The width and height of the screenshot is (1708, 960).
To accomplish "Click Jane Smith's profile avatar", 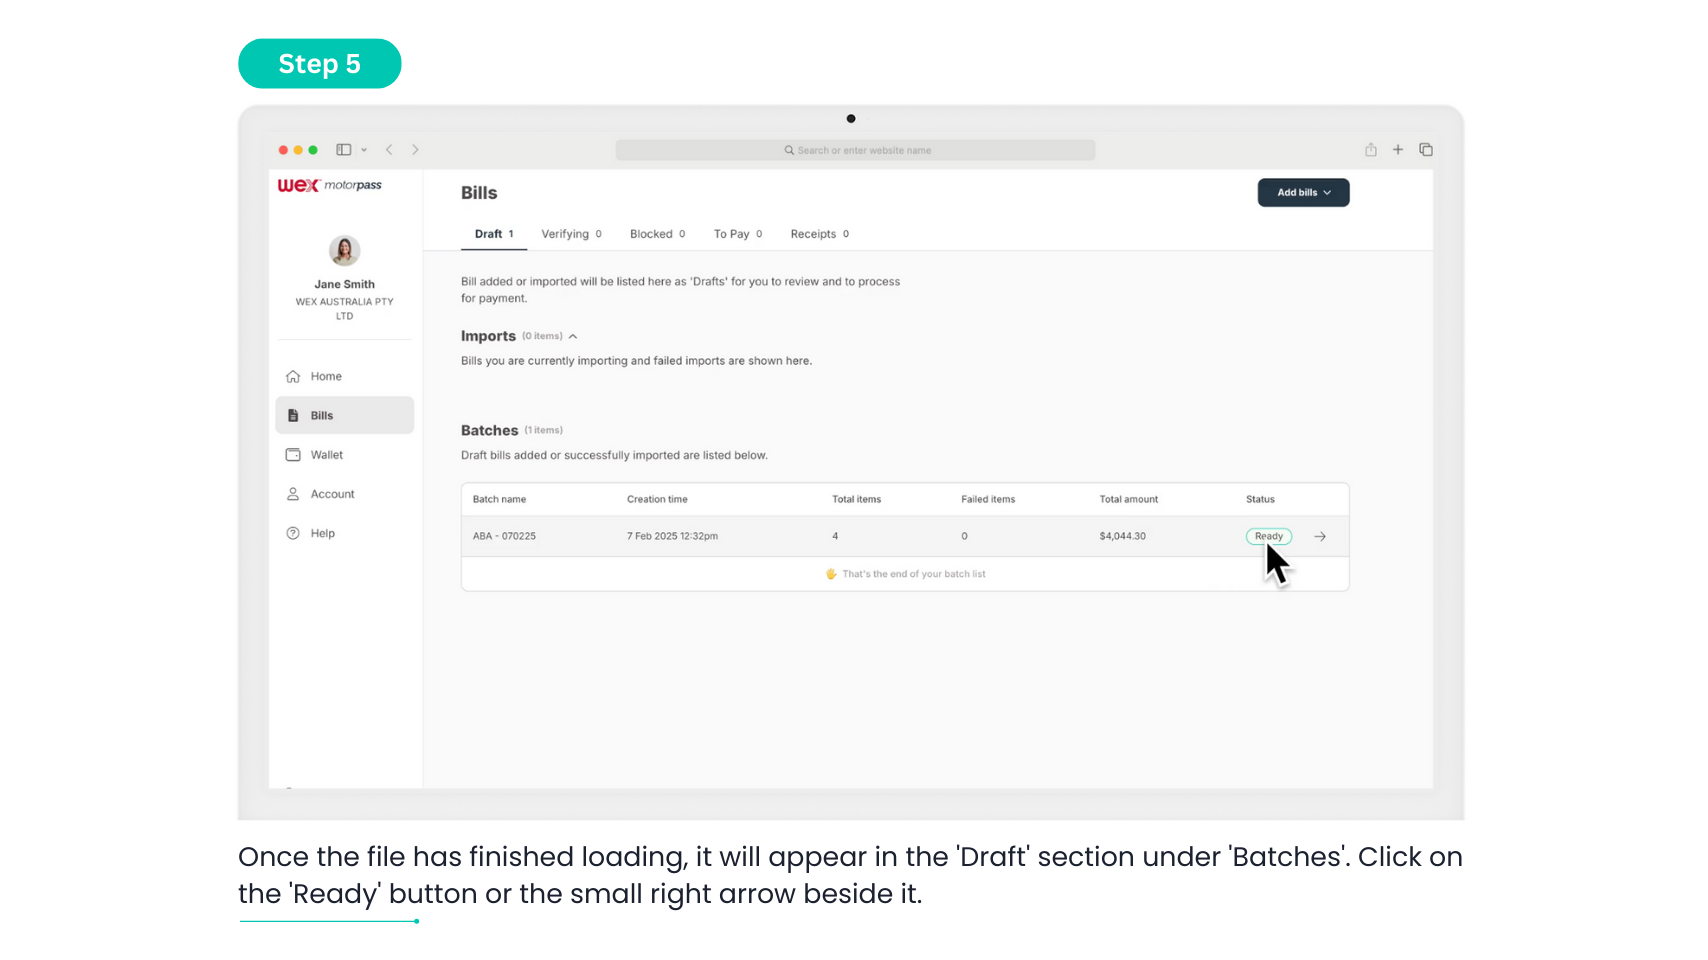I will pos(344,250).
